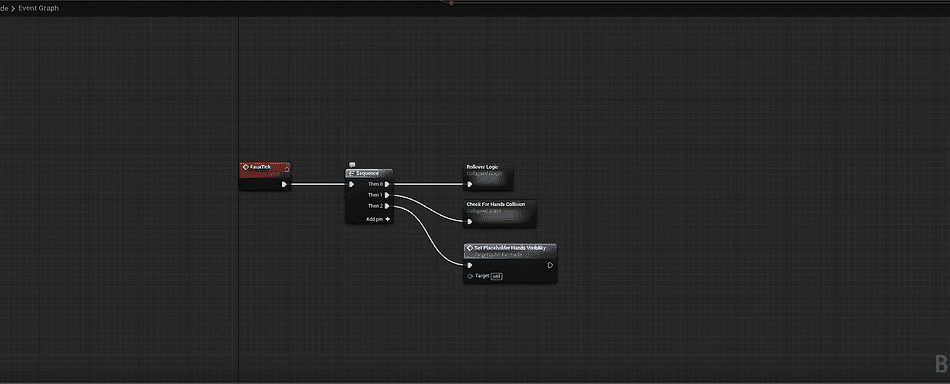Select the Rollover Logic collapsed graph node

point(489,176)
